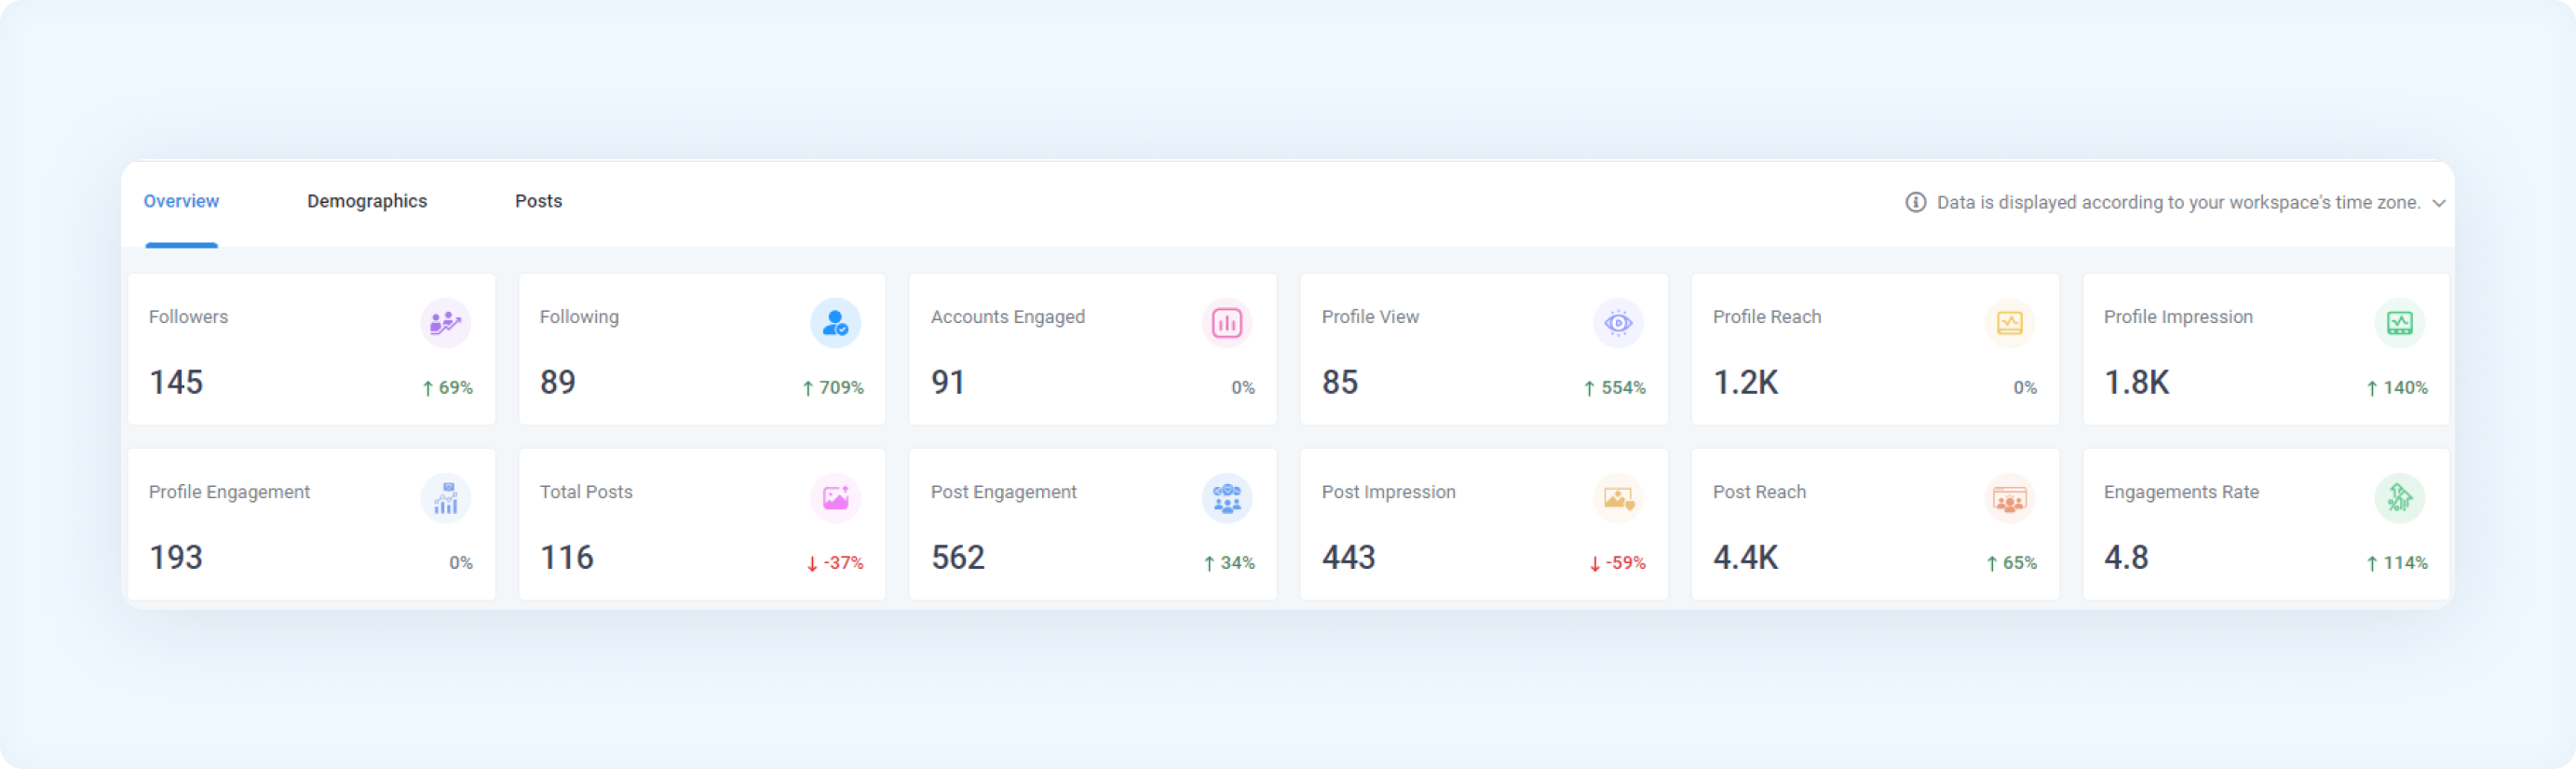This screenshot has width=2576, height=769.
Task: Click the Engagements Rate icon
Action: click(x=2399, y=498)
